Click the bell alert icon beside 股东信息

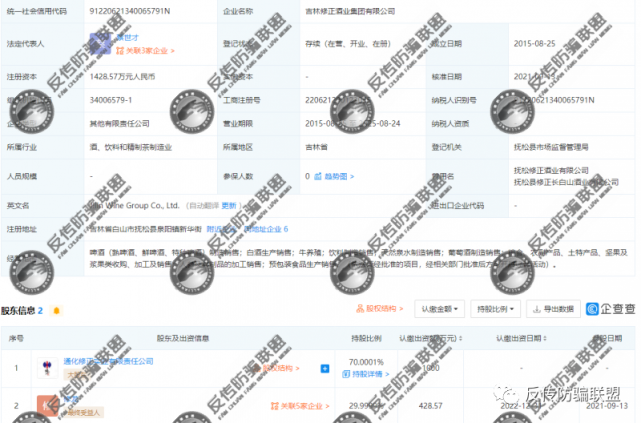tap(56, 311)
